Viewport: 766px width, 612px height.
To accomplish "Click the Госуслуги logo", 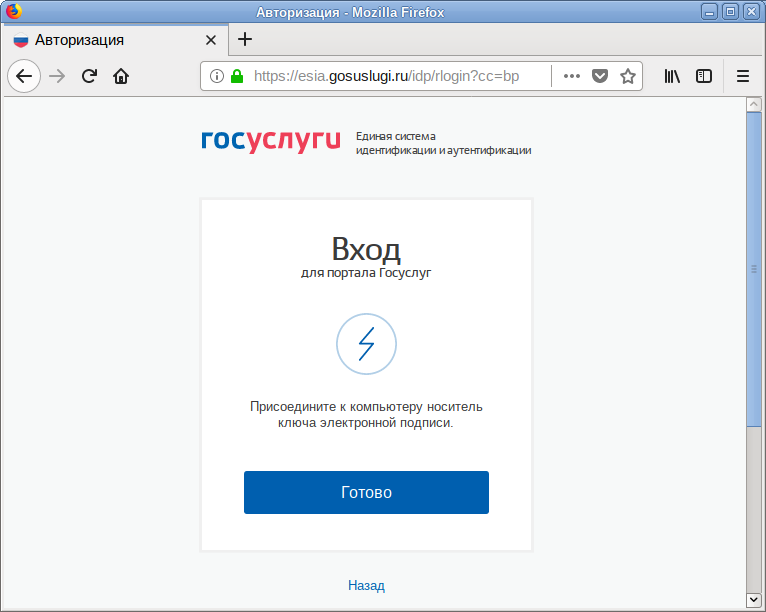I will point(271,142).
